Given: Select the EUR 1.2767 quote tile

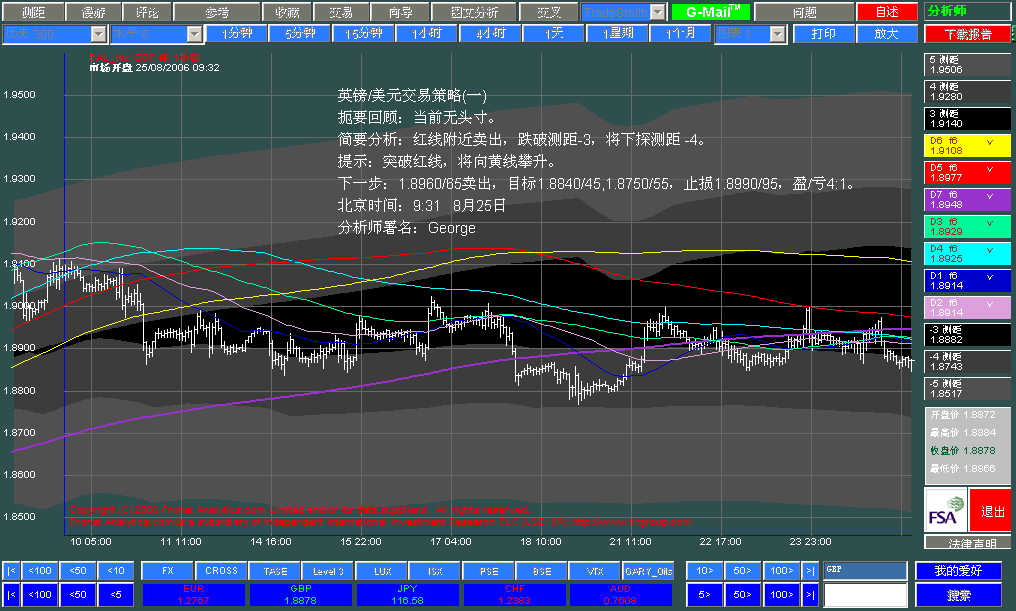Looking at the screenshot, I should tap(194, 594).
